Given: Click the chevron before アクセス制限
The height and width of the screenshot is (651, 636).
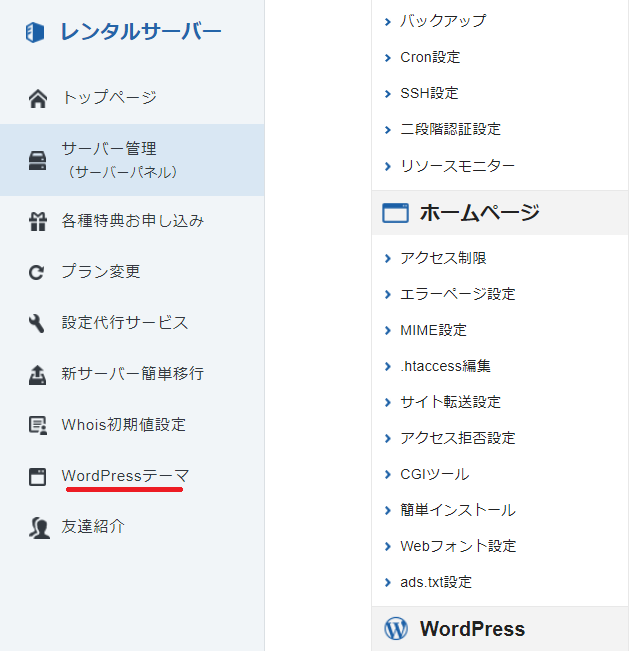Looking at the screenshot, I should coord(388,259).
